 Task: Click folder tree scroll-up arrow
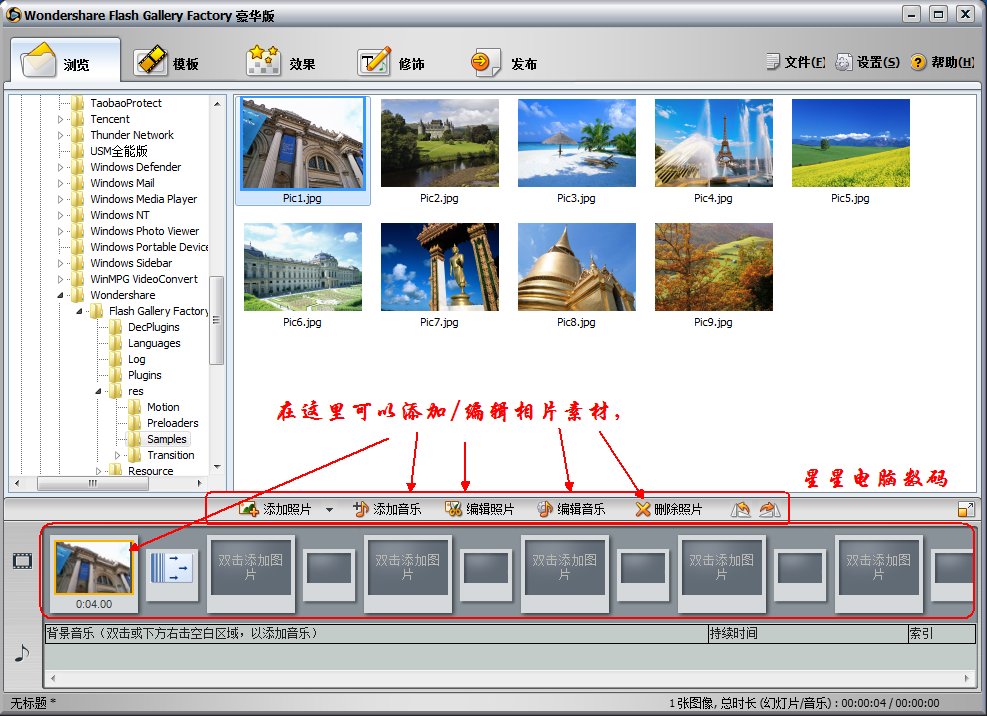217,104
